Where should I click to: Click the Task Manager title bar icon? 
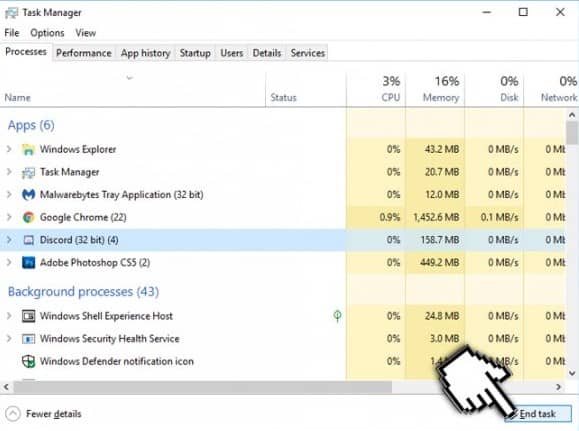click(11, 13)
